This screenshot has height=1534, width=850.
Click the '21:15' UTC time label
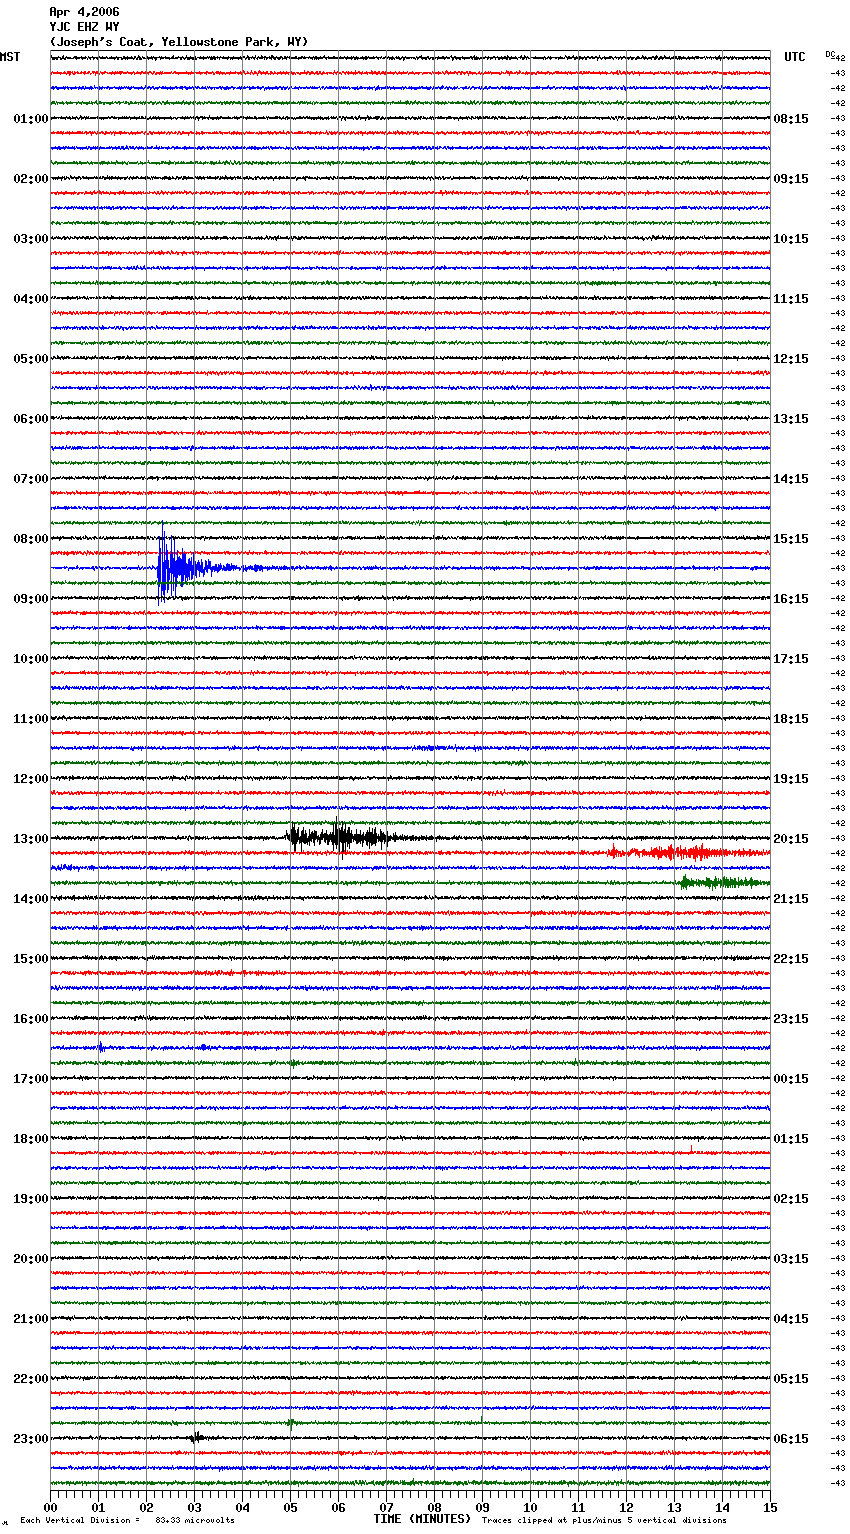(x=791, y=899)
